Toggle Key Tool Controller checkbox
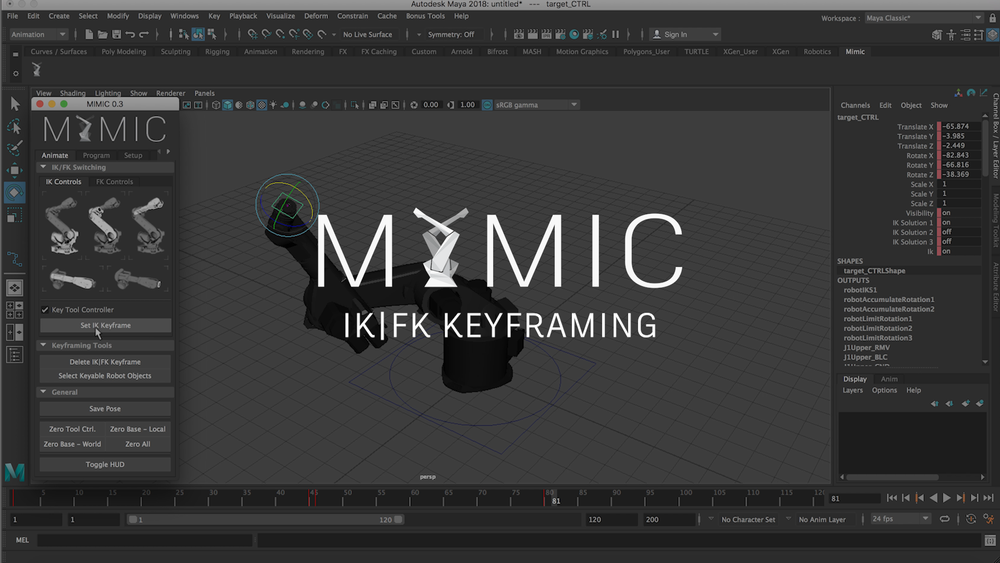 pos(45,309)
